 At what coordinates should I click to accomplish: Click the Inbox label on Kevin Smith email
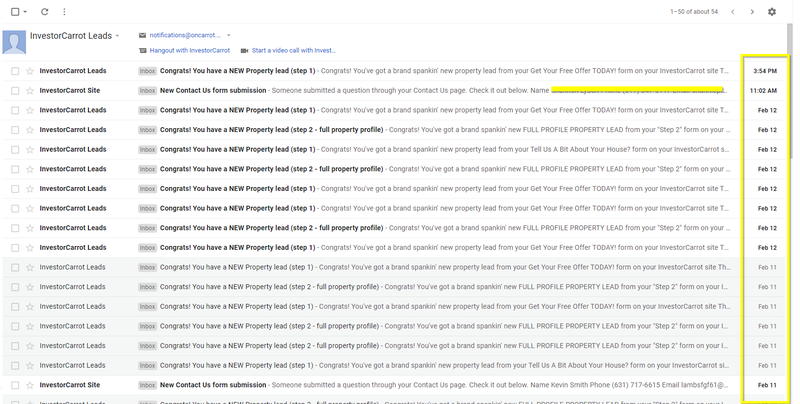pyautogui.click(x=147, y=385)
